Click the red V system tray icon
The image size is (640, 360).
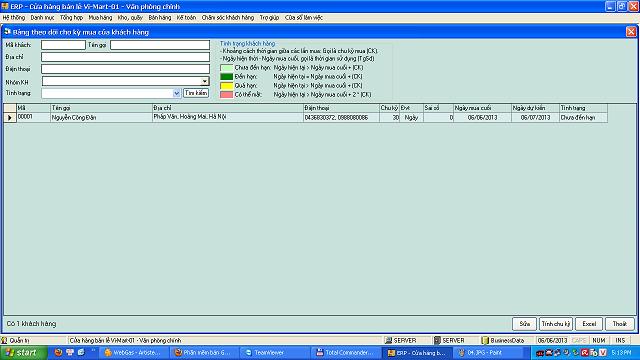tap(602, 353)
